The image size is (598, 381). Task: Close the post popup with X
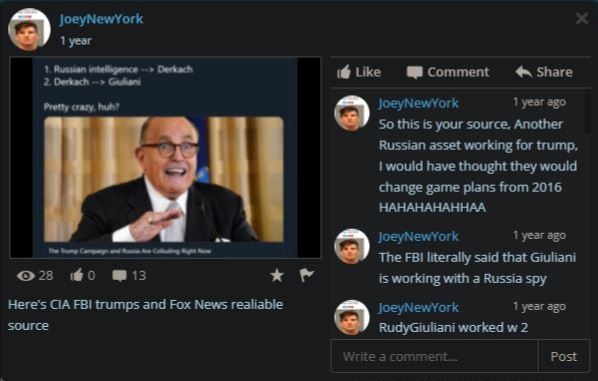(x=582, y=18)
